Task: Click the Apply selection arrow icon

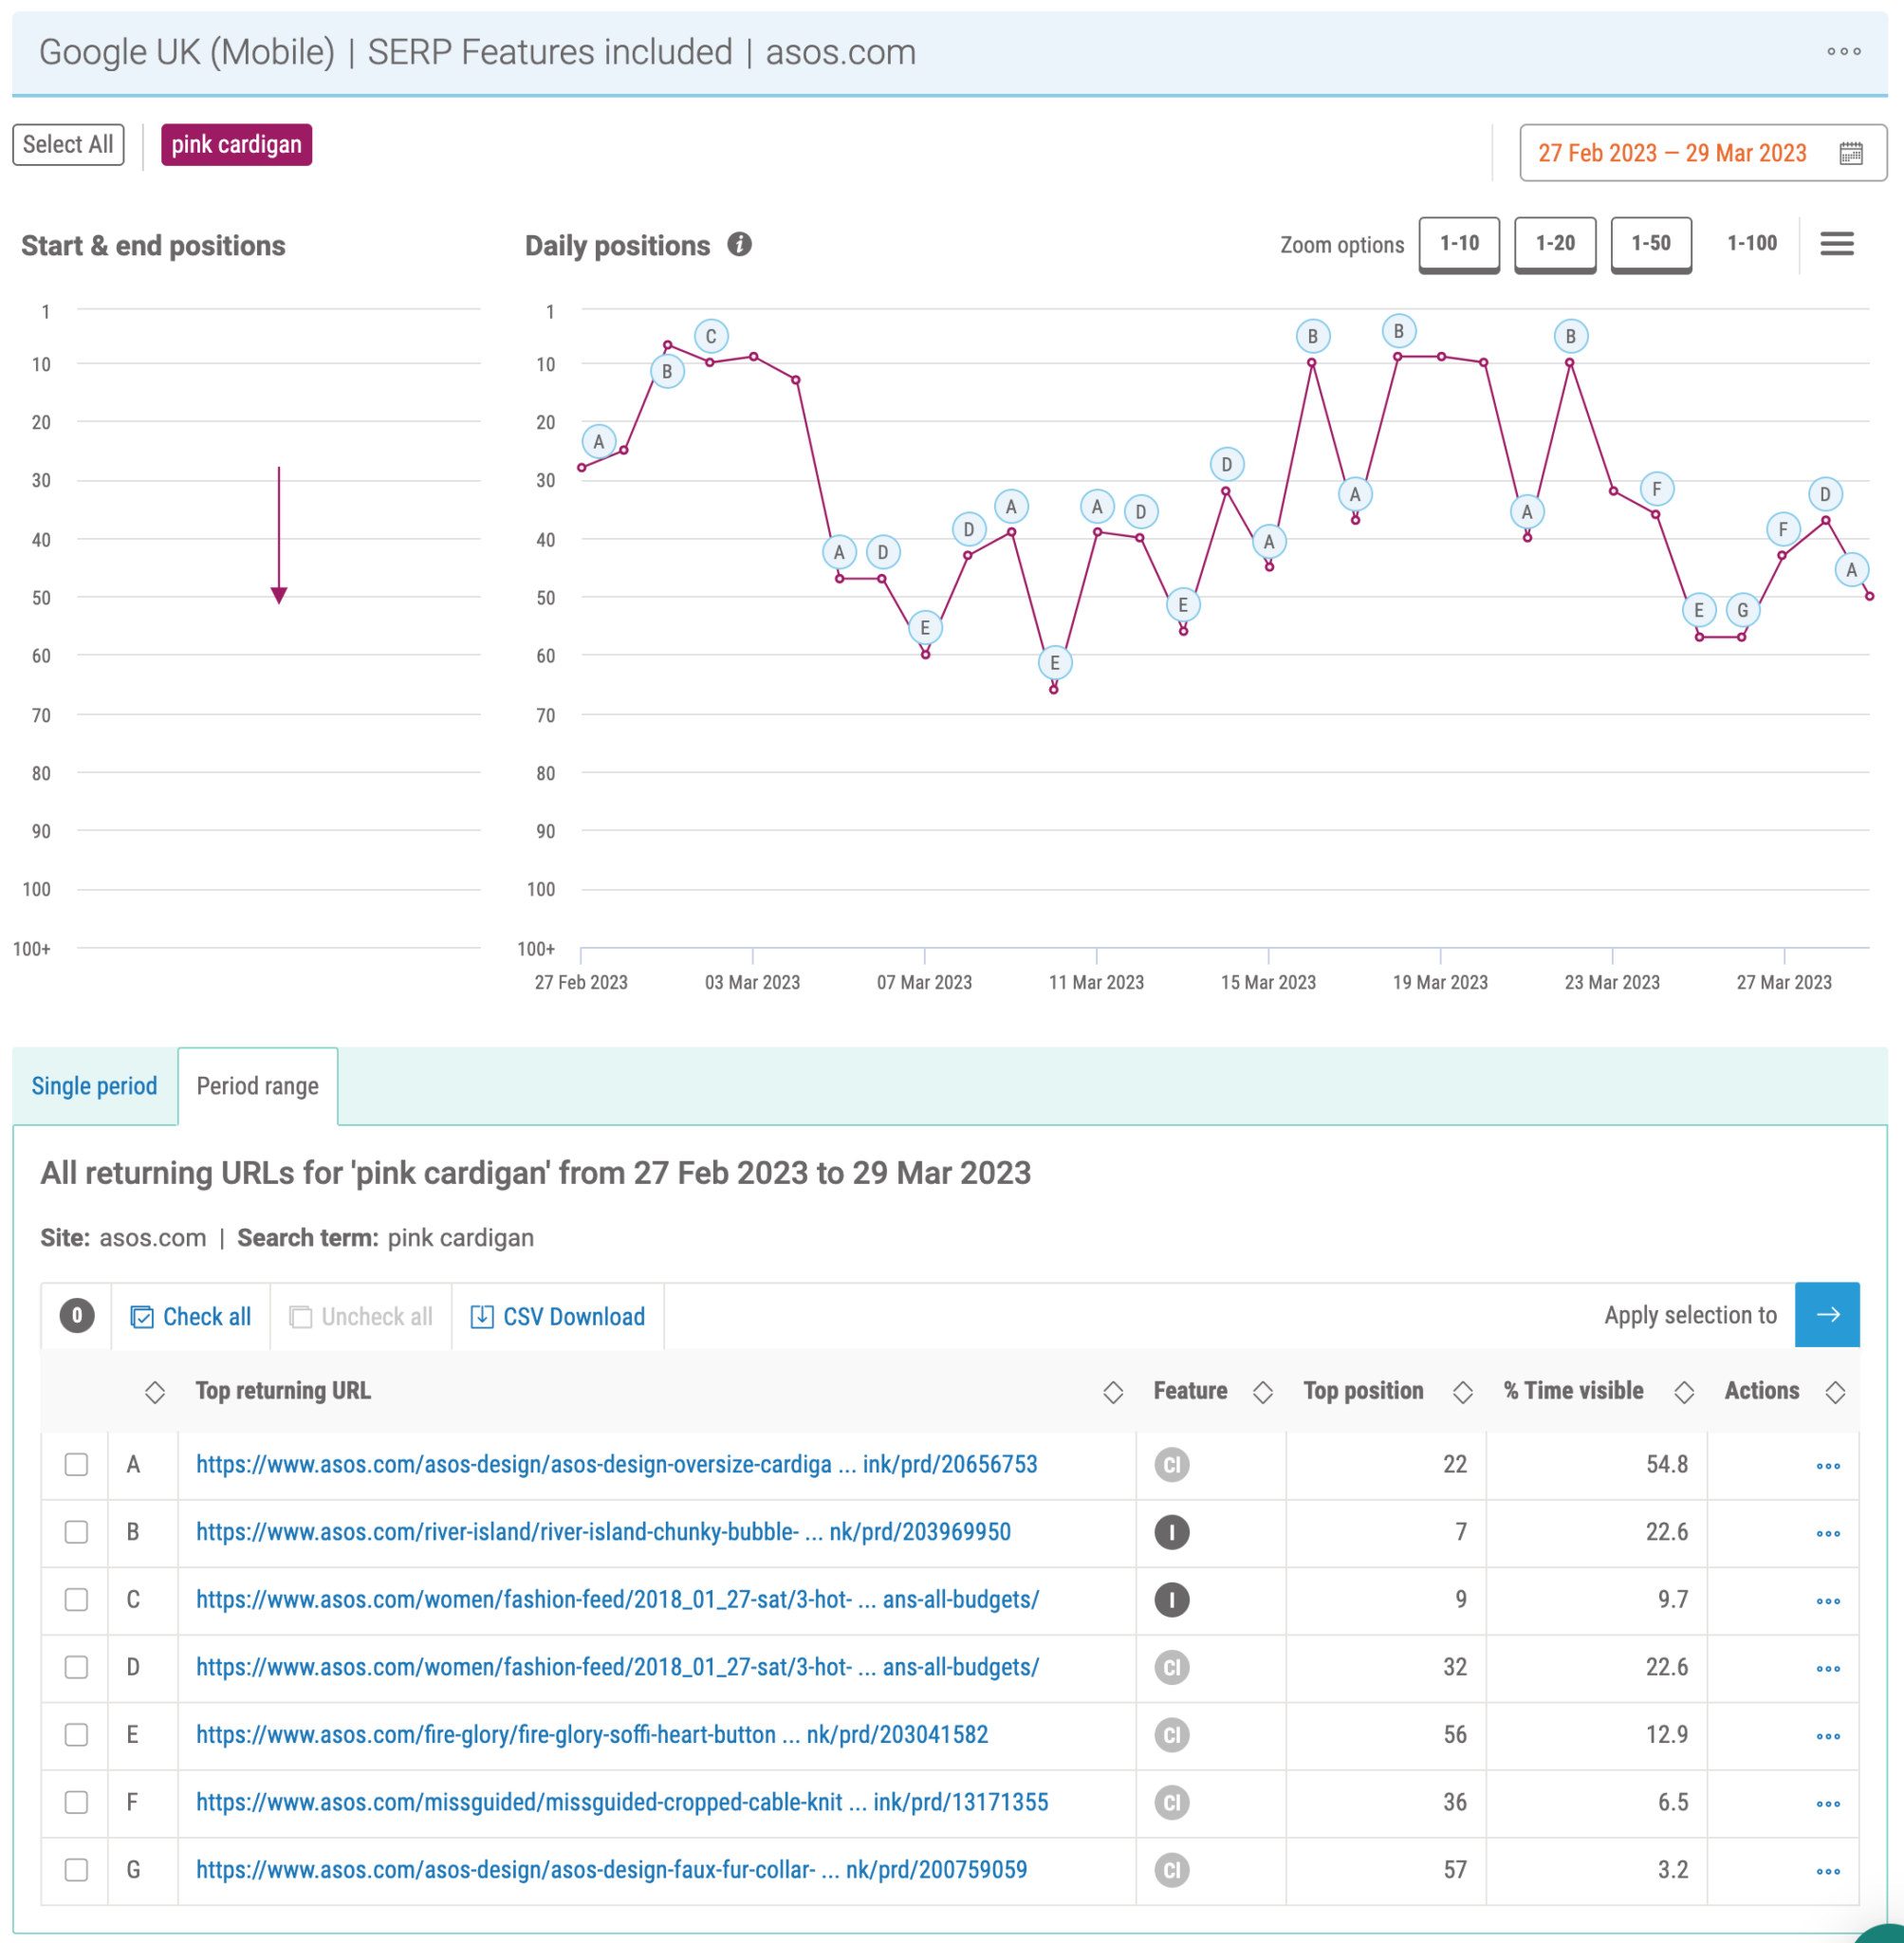Action: [1827, 1315]
